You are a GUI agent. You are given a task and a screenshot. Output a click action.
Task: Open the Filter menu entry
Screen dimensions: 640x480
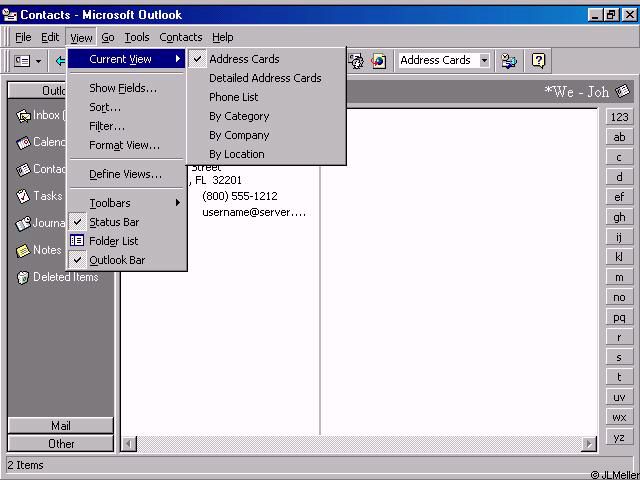tap(127, 126)
